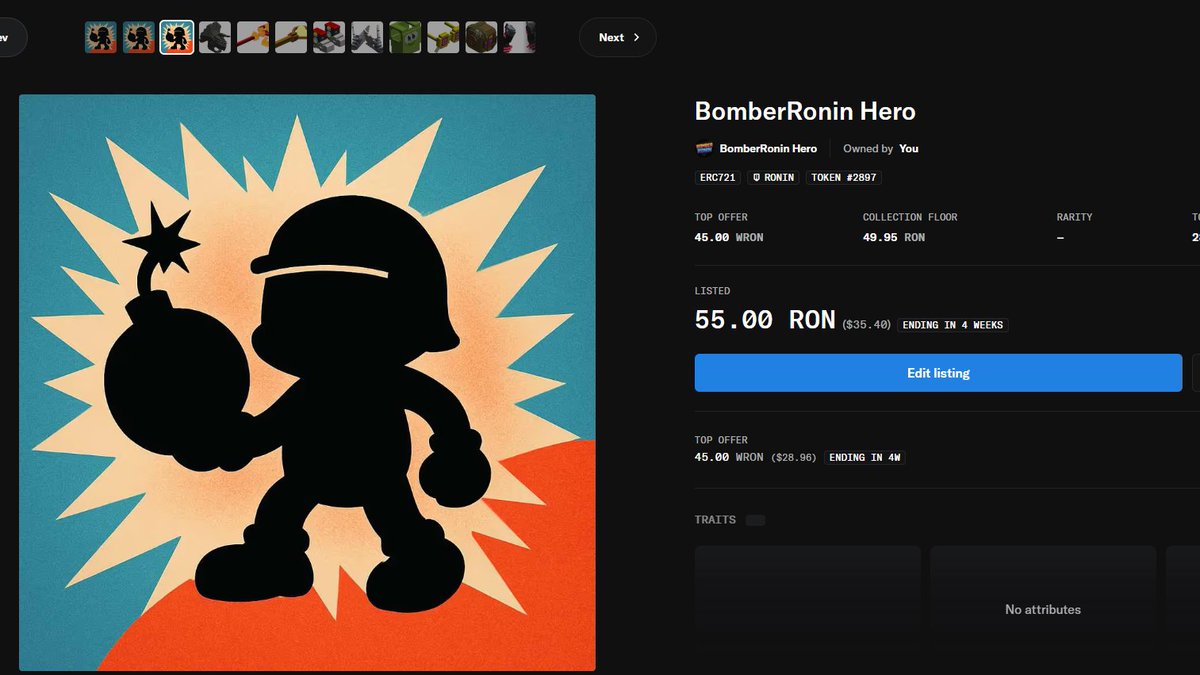
Task: Click the brown treasure chest thumbnail
Action: [481, 36]
